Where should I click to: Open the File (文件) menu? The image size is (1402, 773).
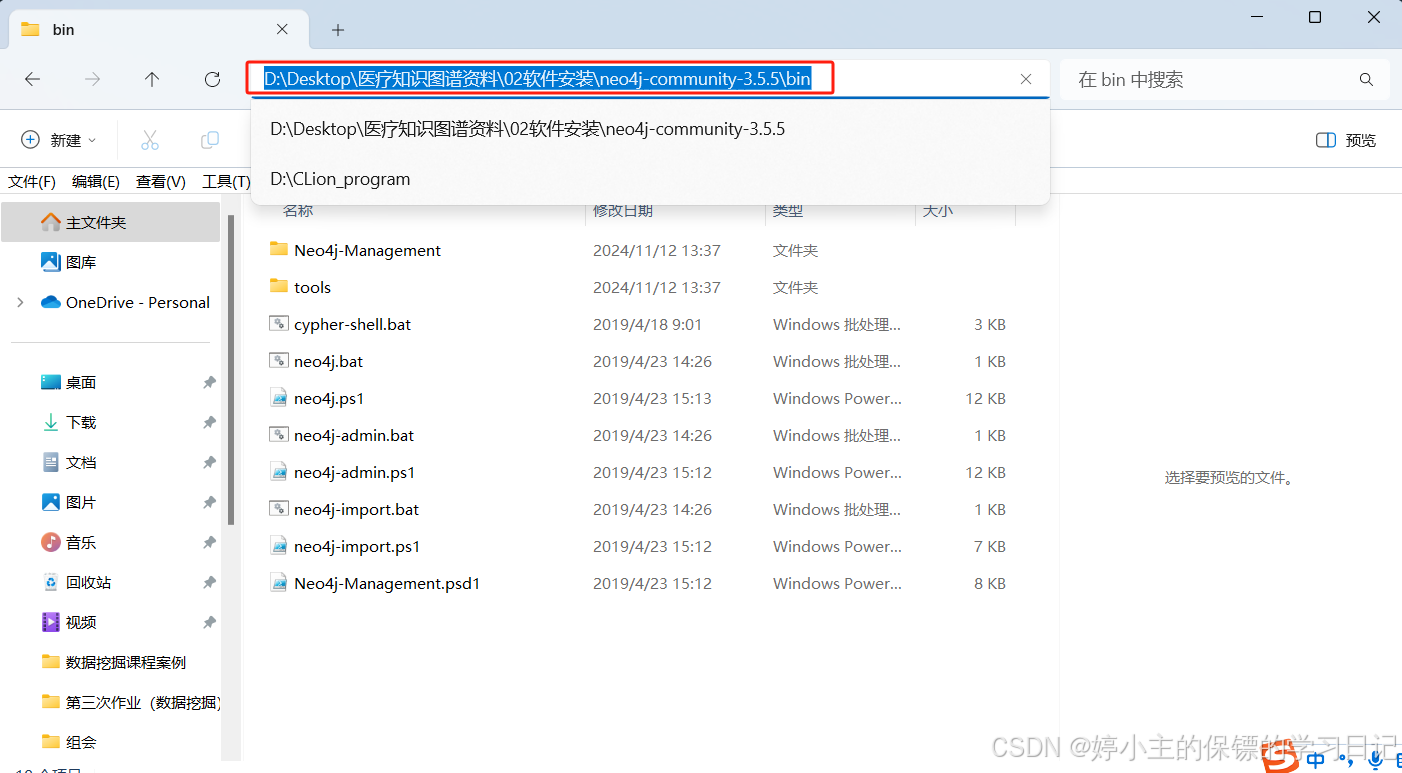[x=32, y=181]
